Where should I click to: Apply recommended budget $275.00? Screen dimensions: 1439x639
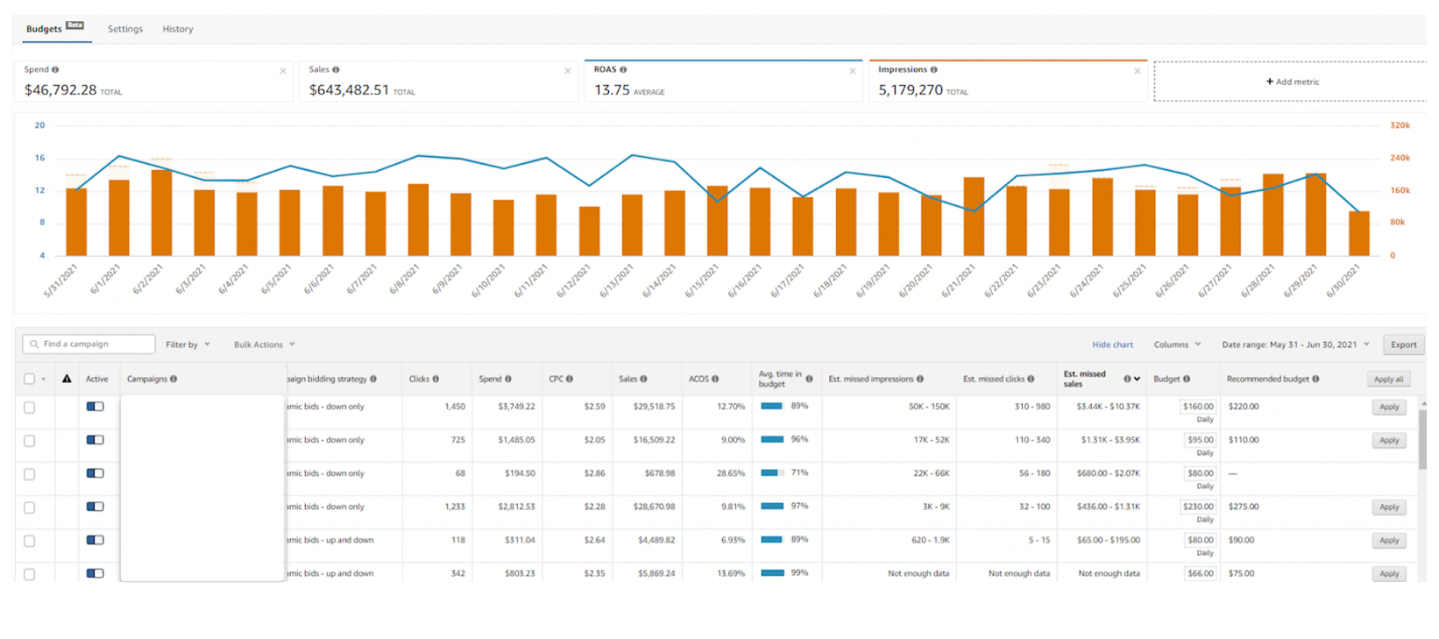click(1389, 507)
